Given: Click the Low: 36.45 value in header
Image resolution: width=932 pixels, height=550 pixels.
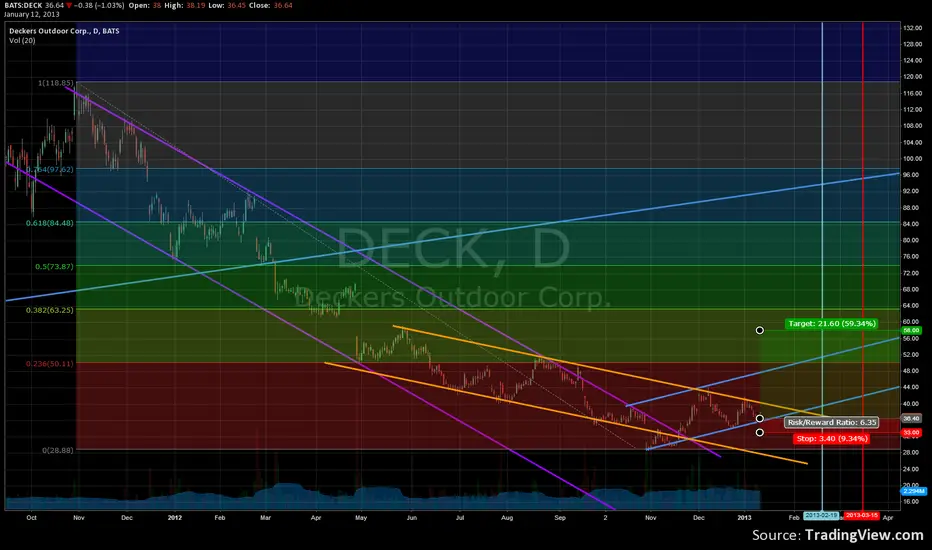Looking at the screenshot, I should coord(228,5).
